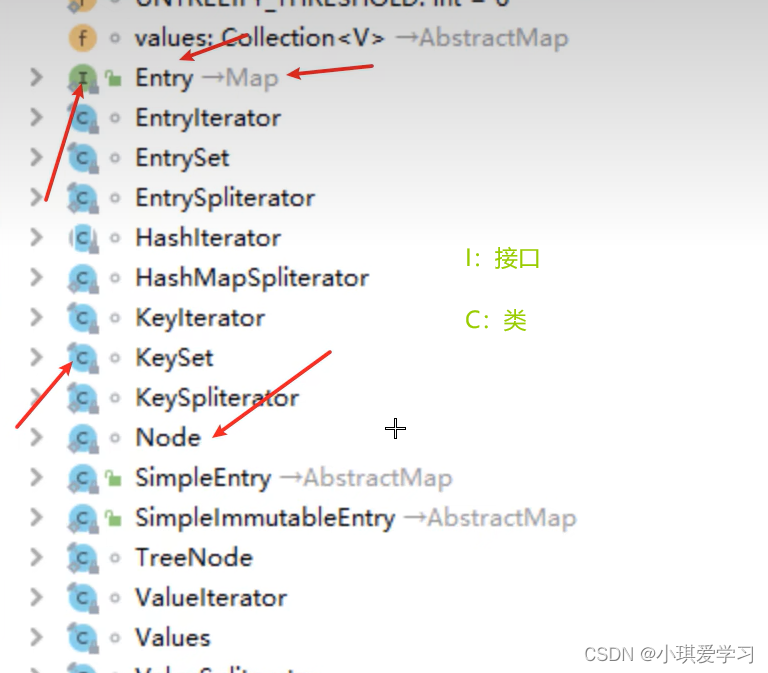This screenshot has height=673, width=768.
Task: Click the green public lock icon beside SimpleEntry
Action: coord(114,478)
